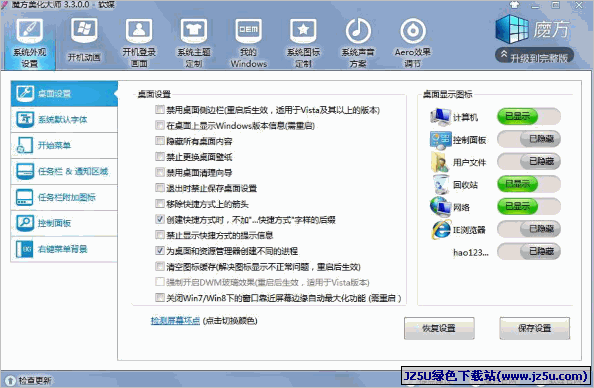Select 开始菜单 in the sidebar
Viewport: 594px width, 388px height.
click(64, 145)
